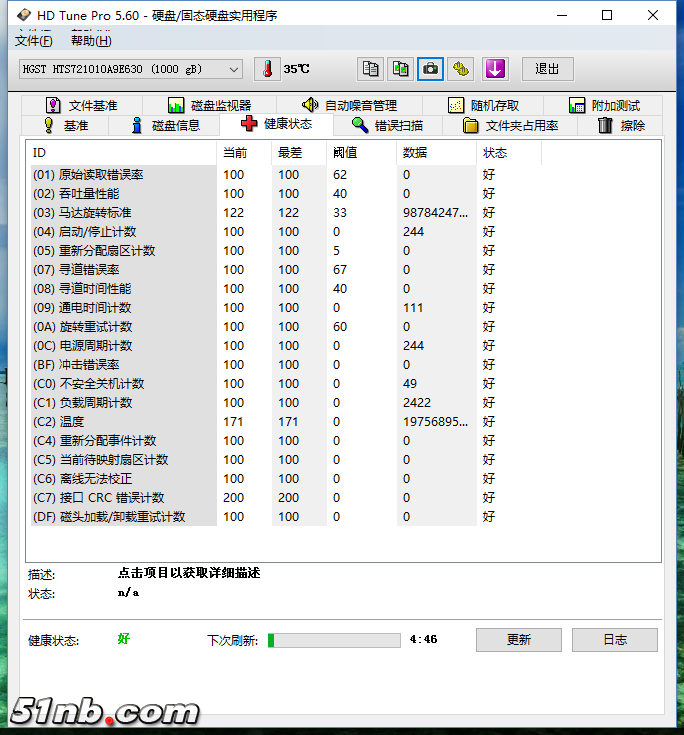
Task: Click the next refresh progress bar
Action: click(x=334, y=640)
